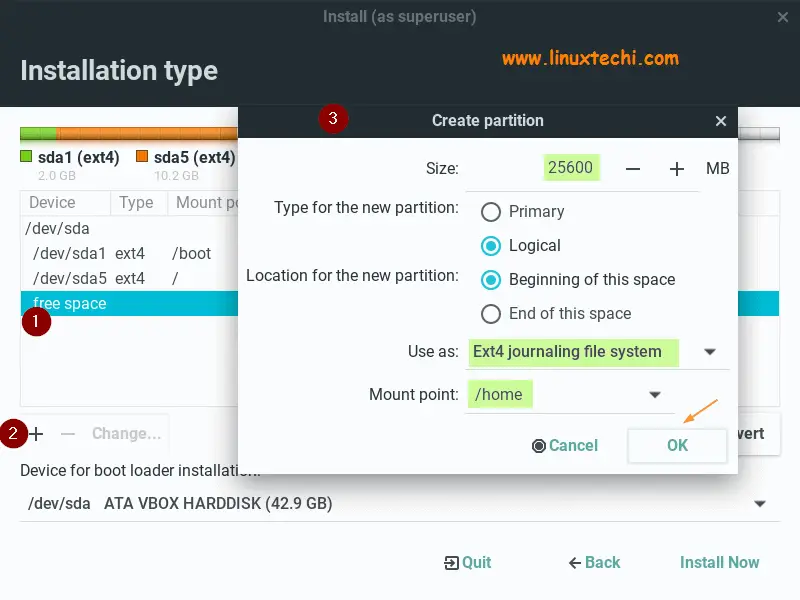This screenshot has height=600, width=800.
Task: Go Back to previous installer step
Action: point(594,562)
